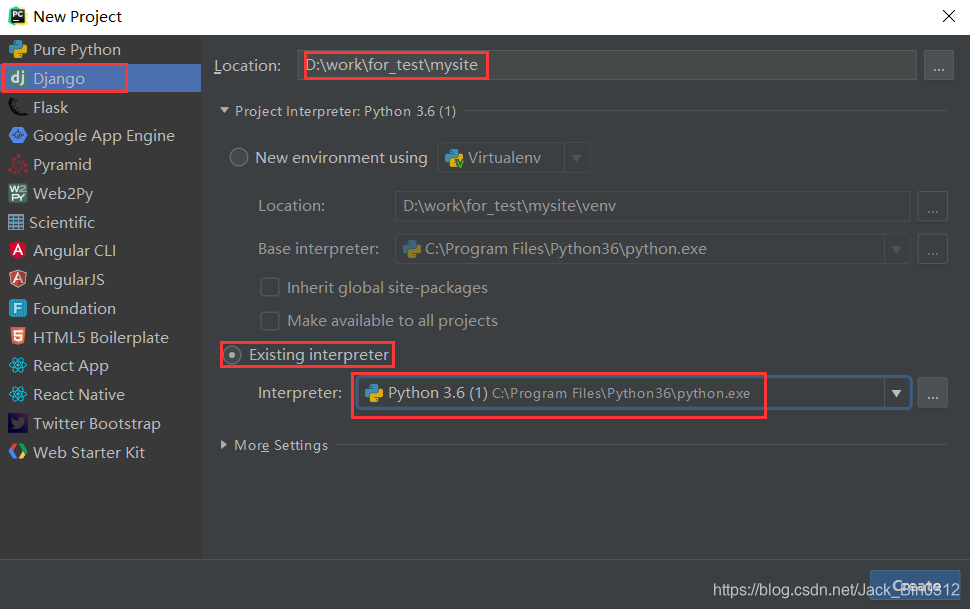Click the Web Starter Kit icon

click(x=17, y=452)
